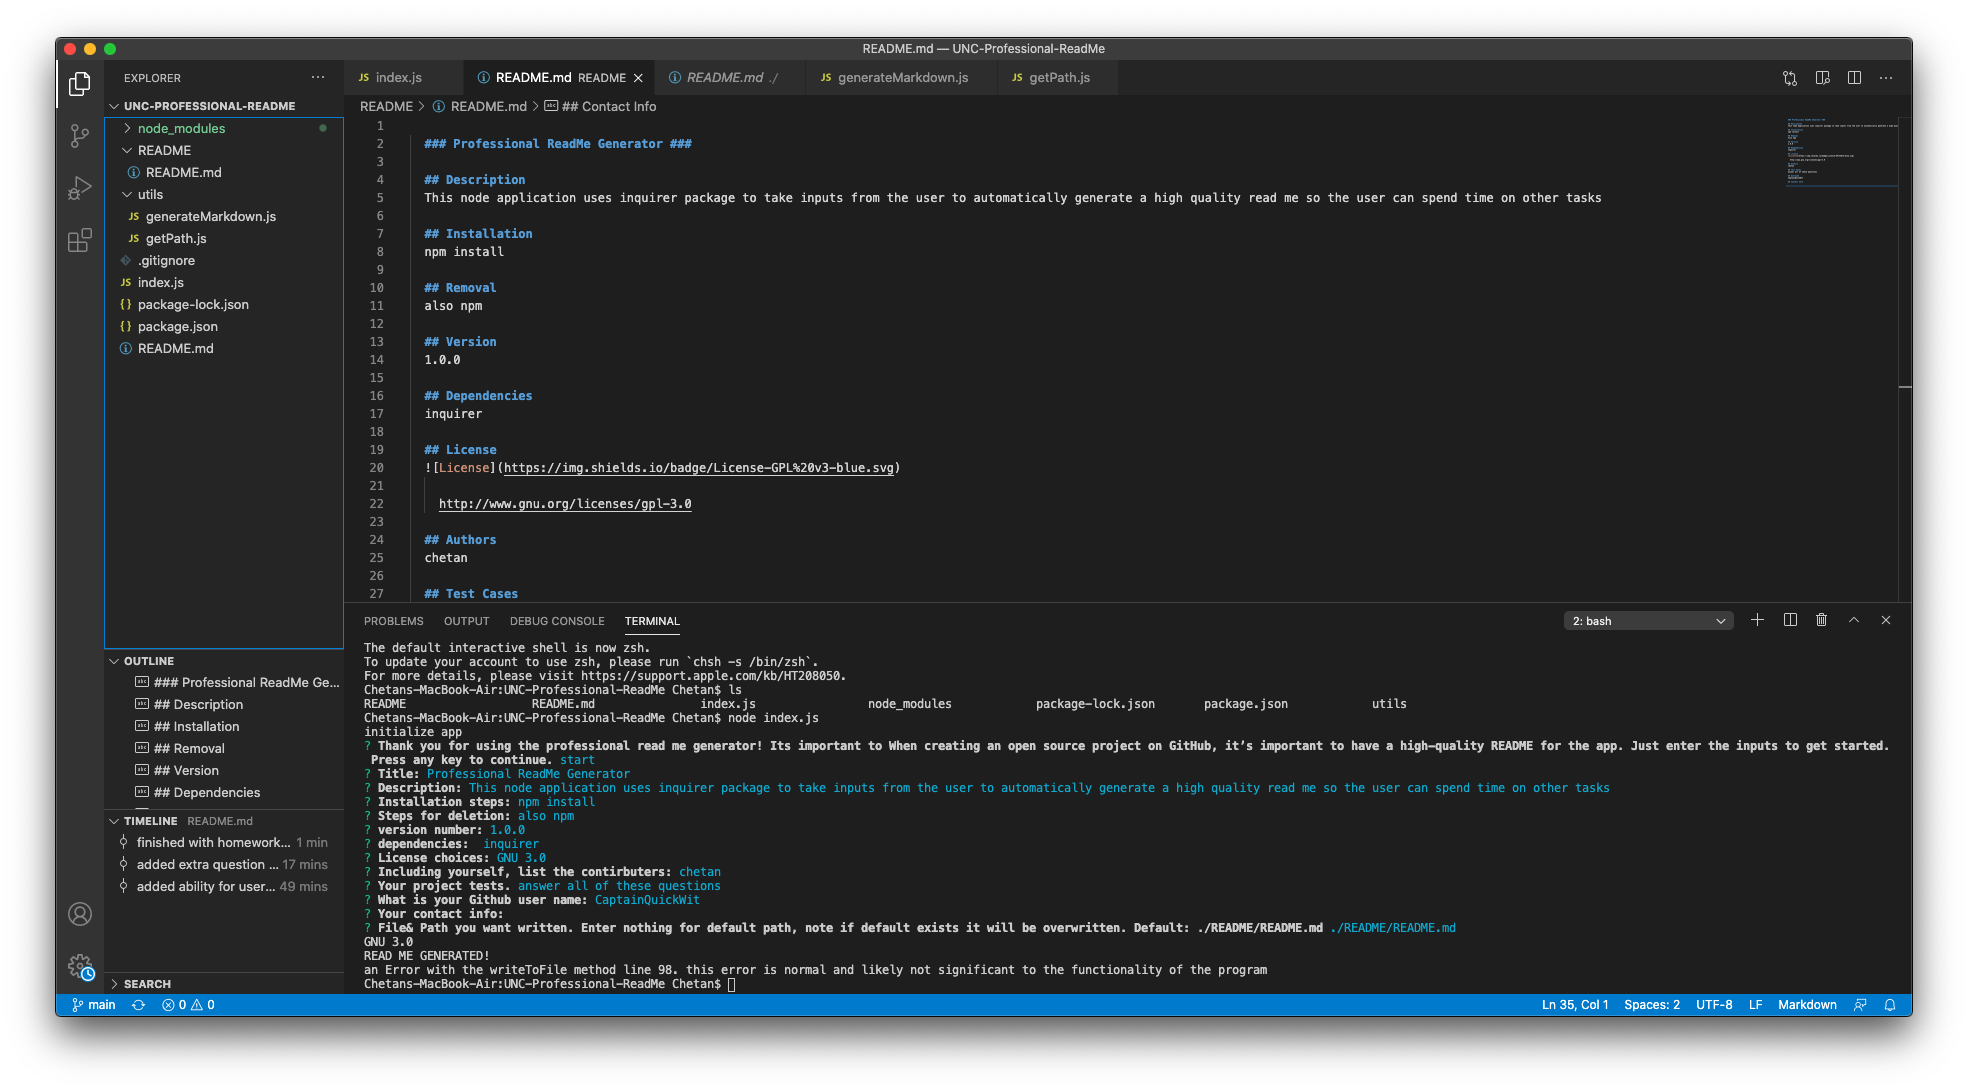
Task: Click the synchronize changes icon in status bar
Action: 138,1005
